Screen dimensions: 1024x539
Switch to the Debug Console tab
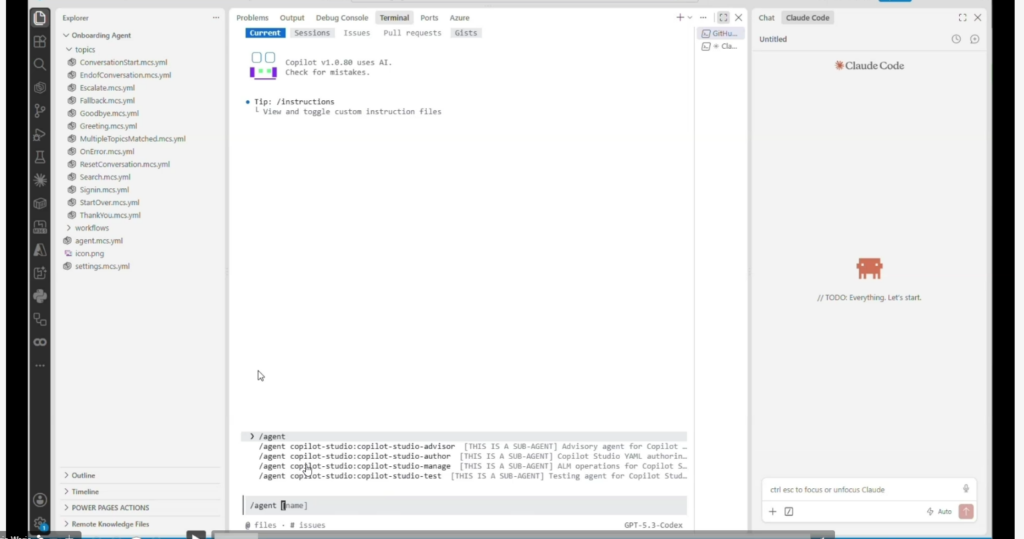click(342, 18)
